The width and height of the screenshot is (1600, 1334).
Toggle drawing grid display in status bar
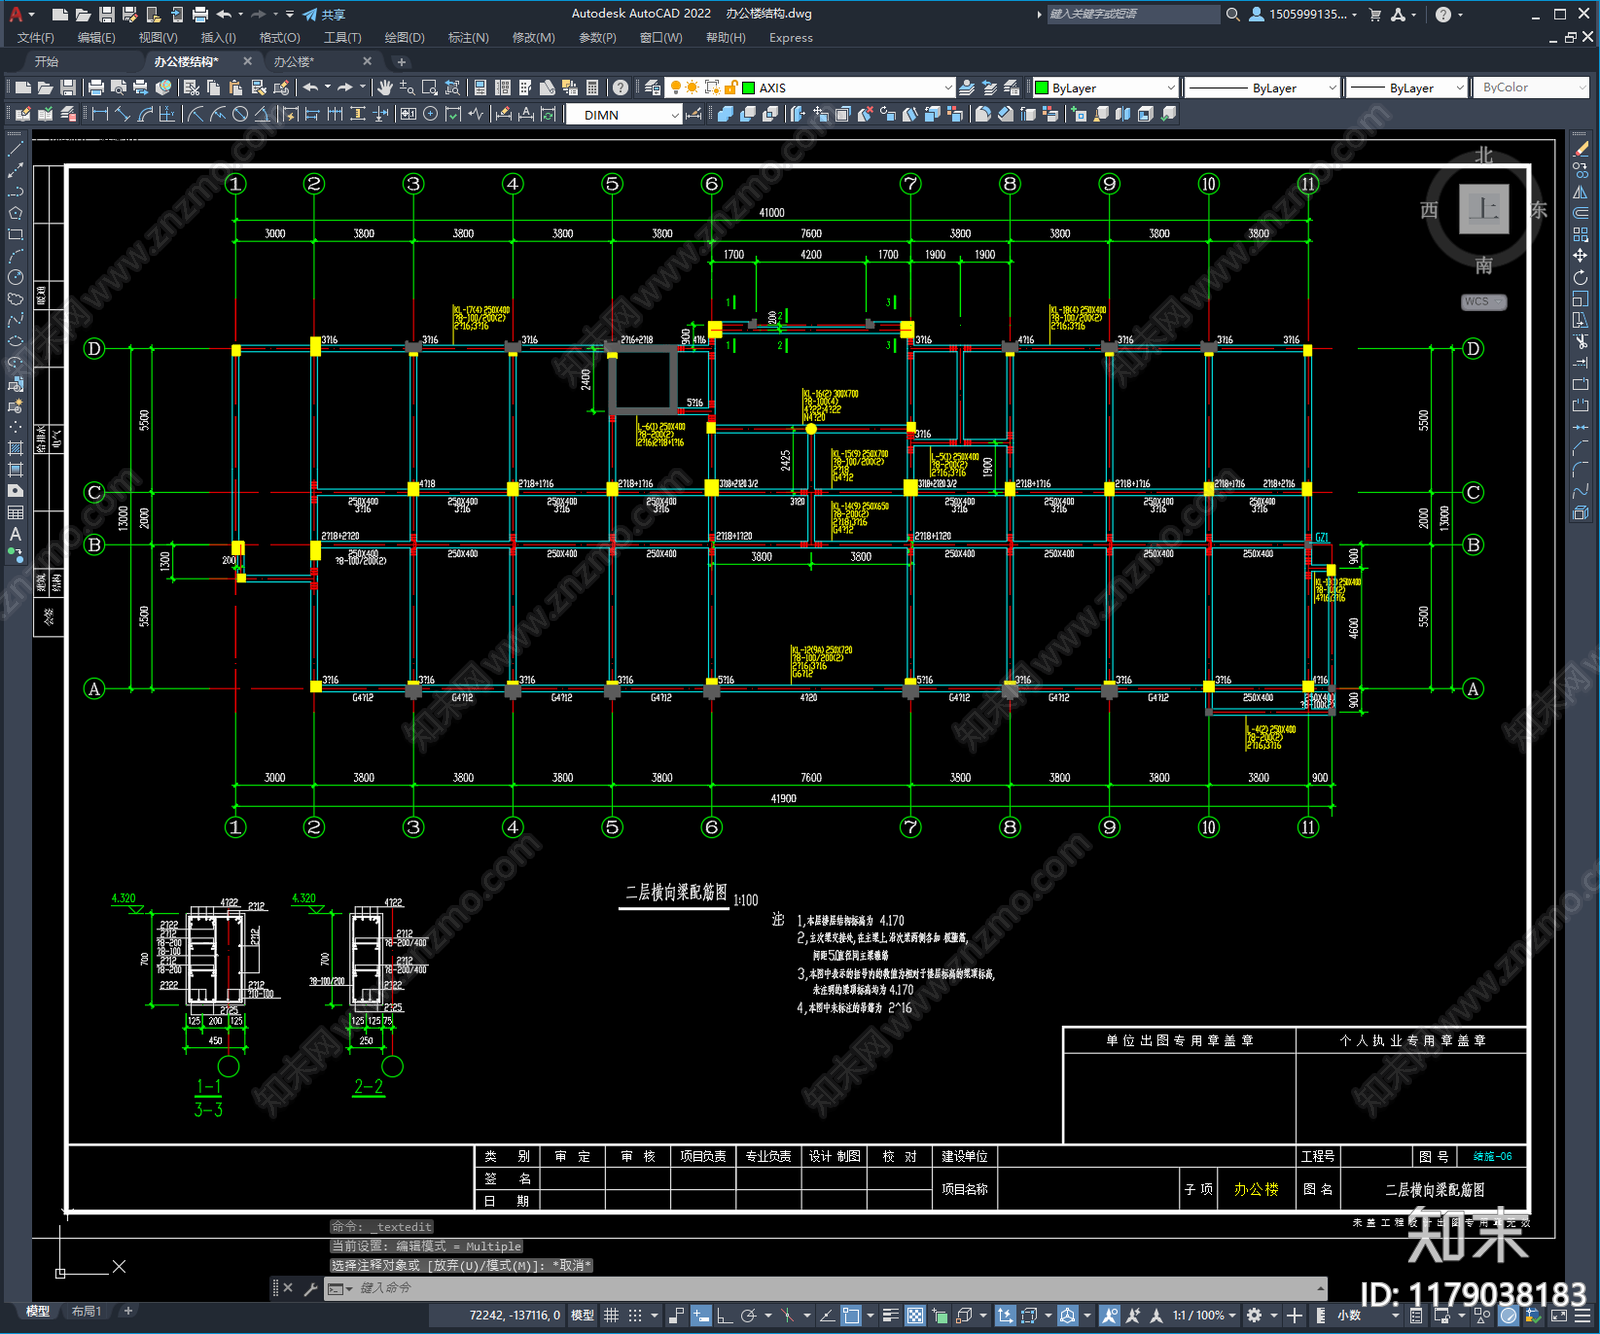pos(611,1315)
